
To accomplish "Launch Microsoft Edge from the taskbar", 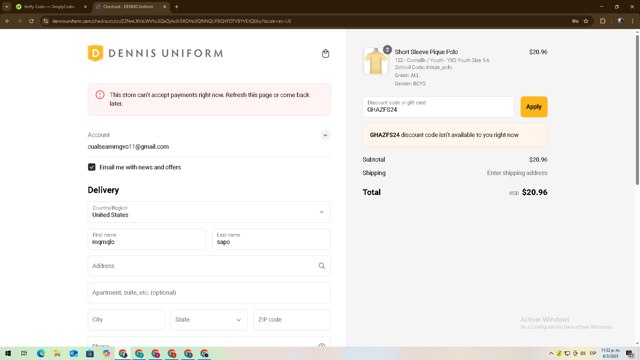I will point(41,353).
